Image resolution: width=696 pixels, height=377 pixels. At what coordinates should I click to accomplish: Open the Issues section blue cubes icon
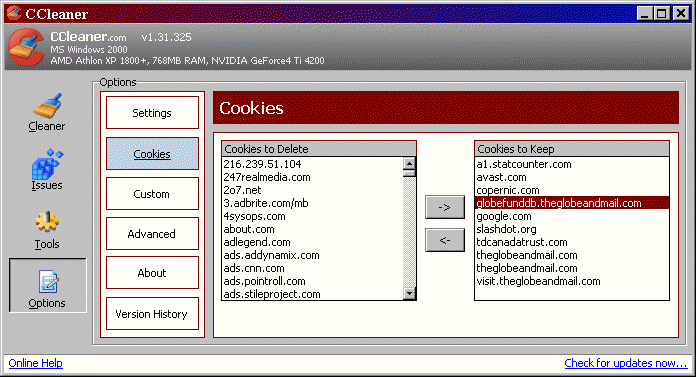pos(47,164)
